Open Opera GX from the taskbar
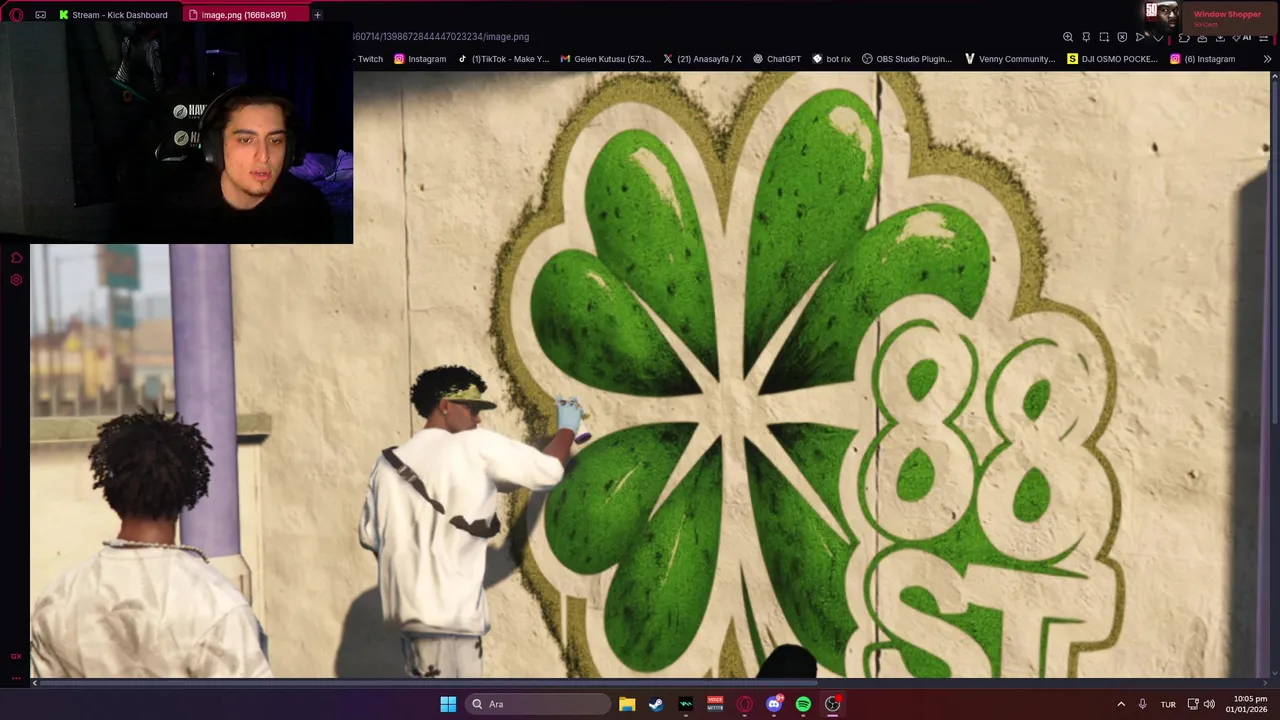Viewport: 1280px width, 720px height. tap(744, 704)
